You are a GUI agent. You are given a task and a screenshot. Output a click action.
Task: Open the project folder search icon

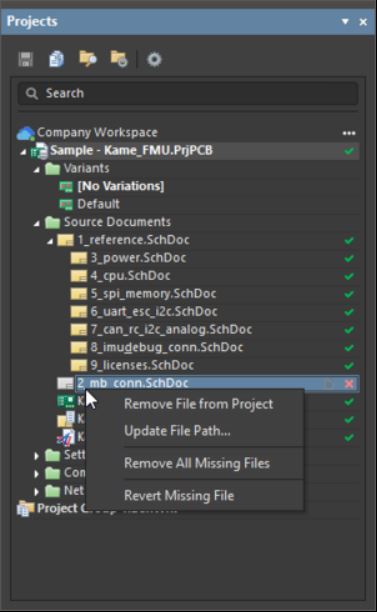88,59
